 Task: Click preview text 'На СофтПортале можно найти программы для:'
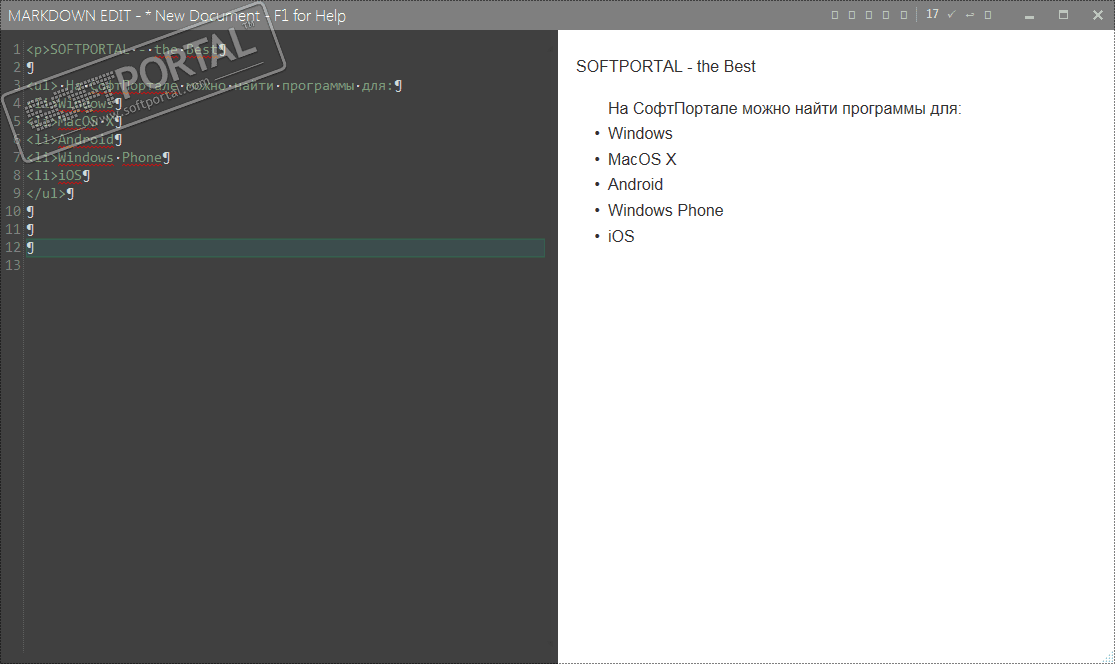[x=784, y=109]
